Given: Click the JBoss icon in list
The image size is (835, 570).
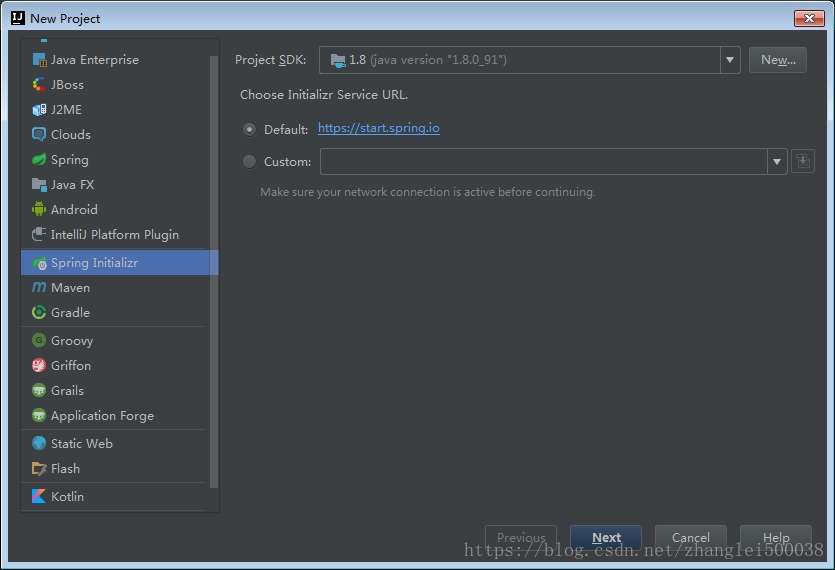Looking at the screenshot, I should [x=39, y=84].
